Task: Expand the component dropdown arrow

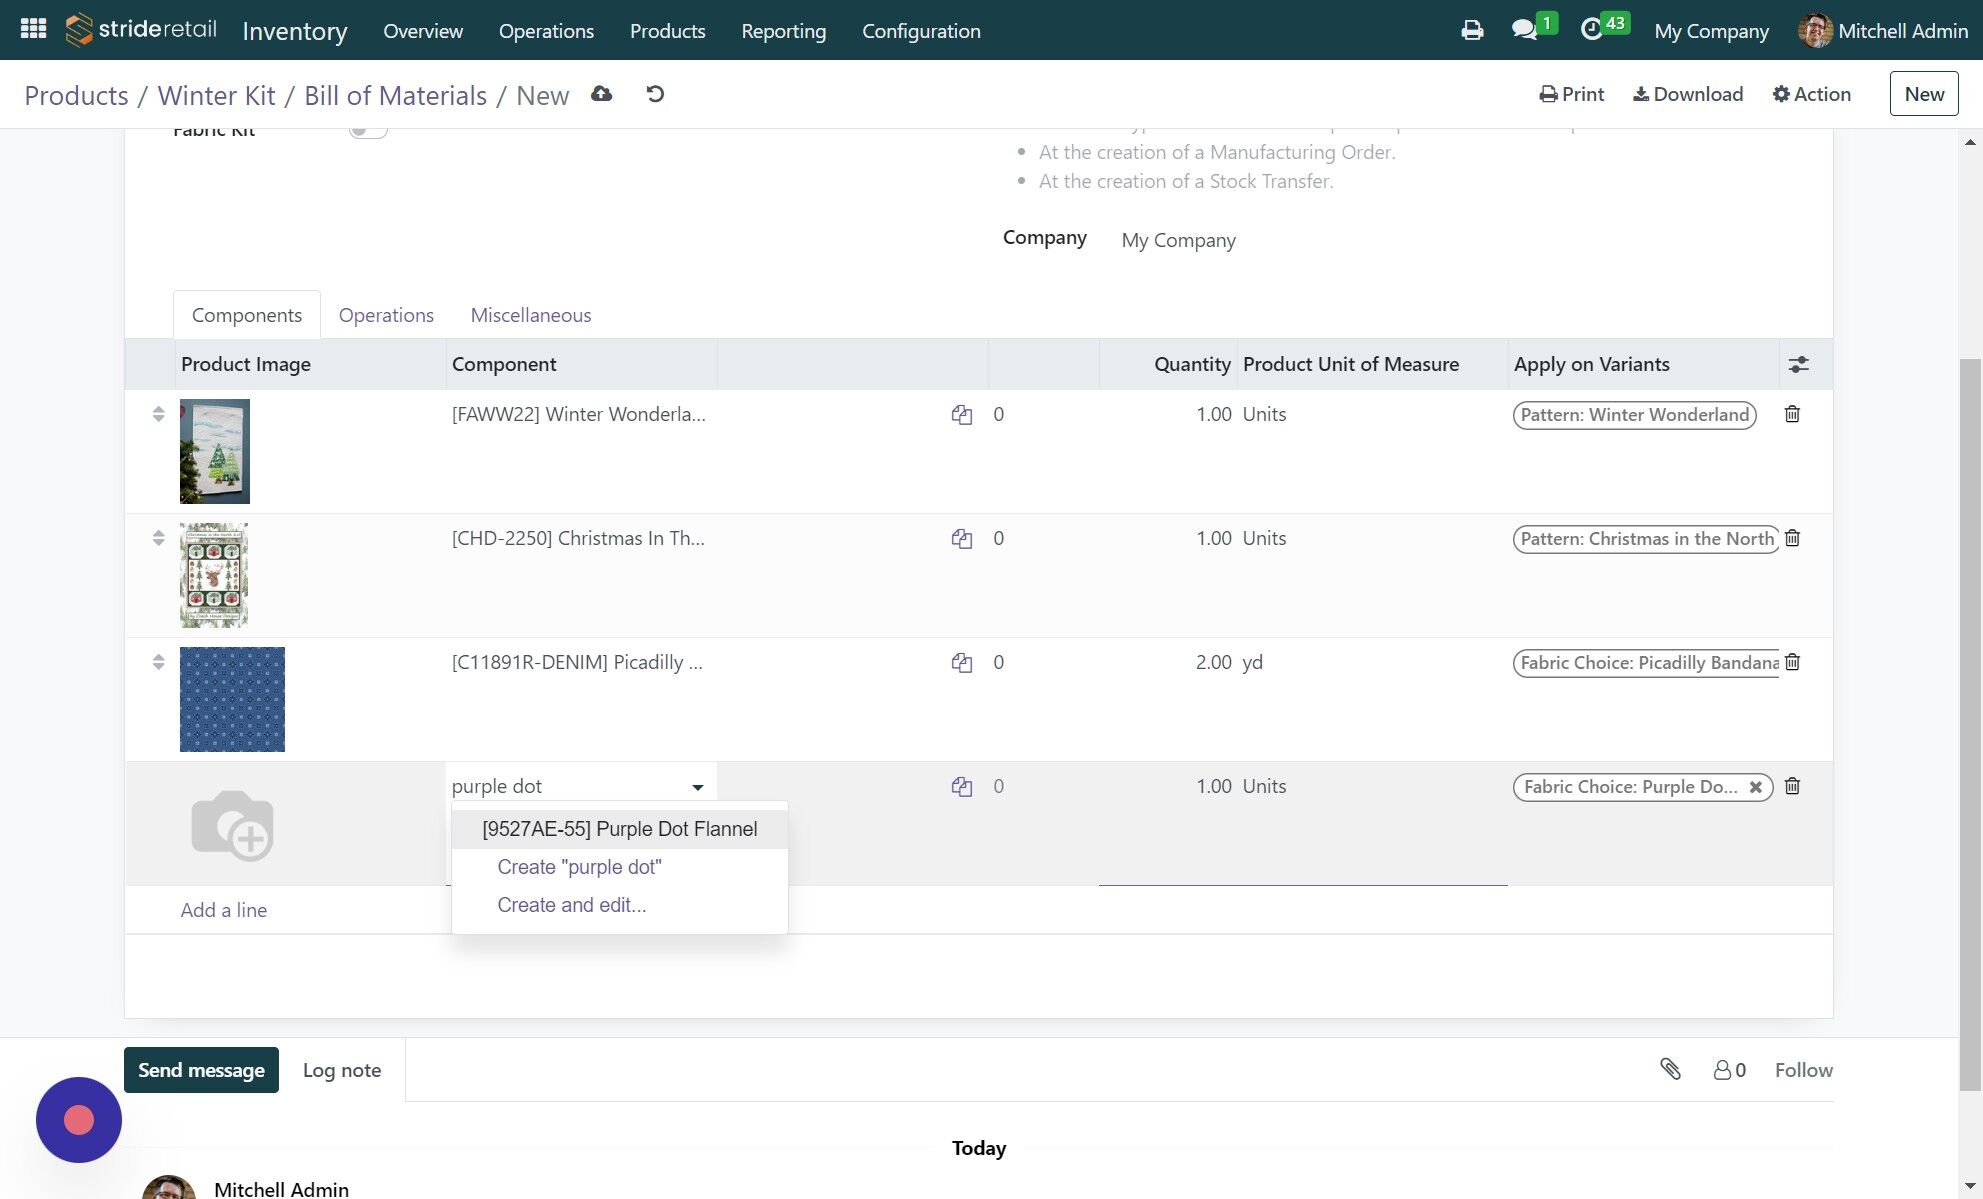Action: pyautogui.click(x=698, y=788)
